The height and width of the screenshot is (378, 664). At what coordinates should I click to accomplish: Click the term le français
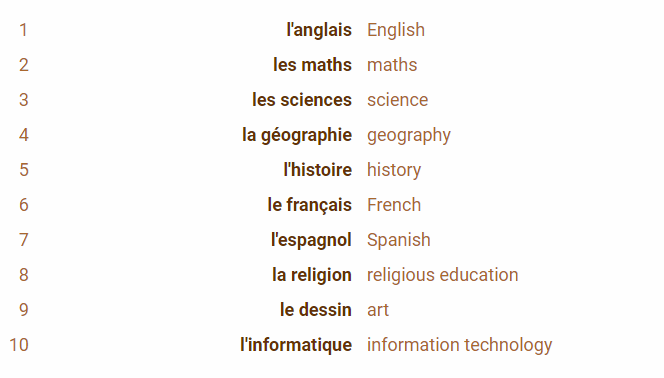click(x=310, y=205)
